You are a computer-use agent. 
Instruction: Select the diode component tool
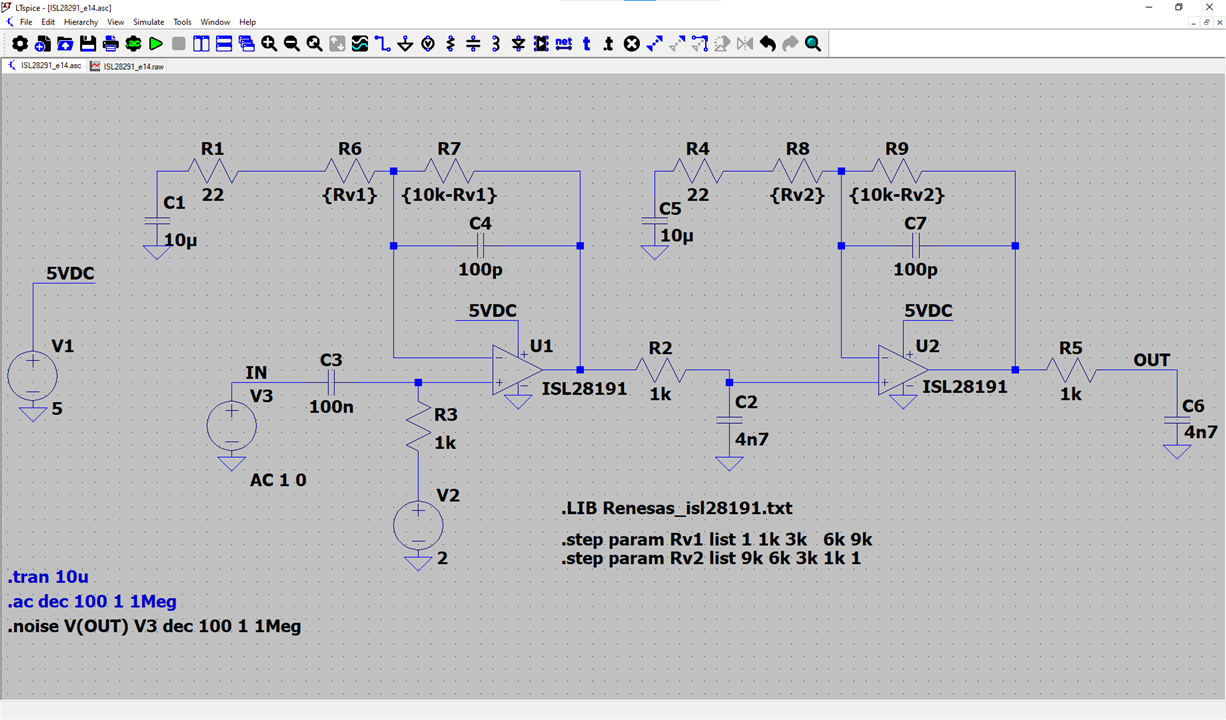click(518, 44)
